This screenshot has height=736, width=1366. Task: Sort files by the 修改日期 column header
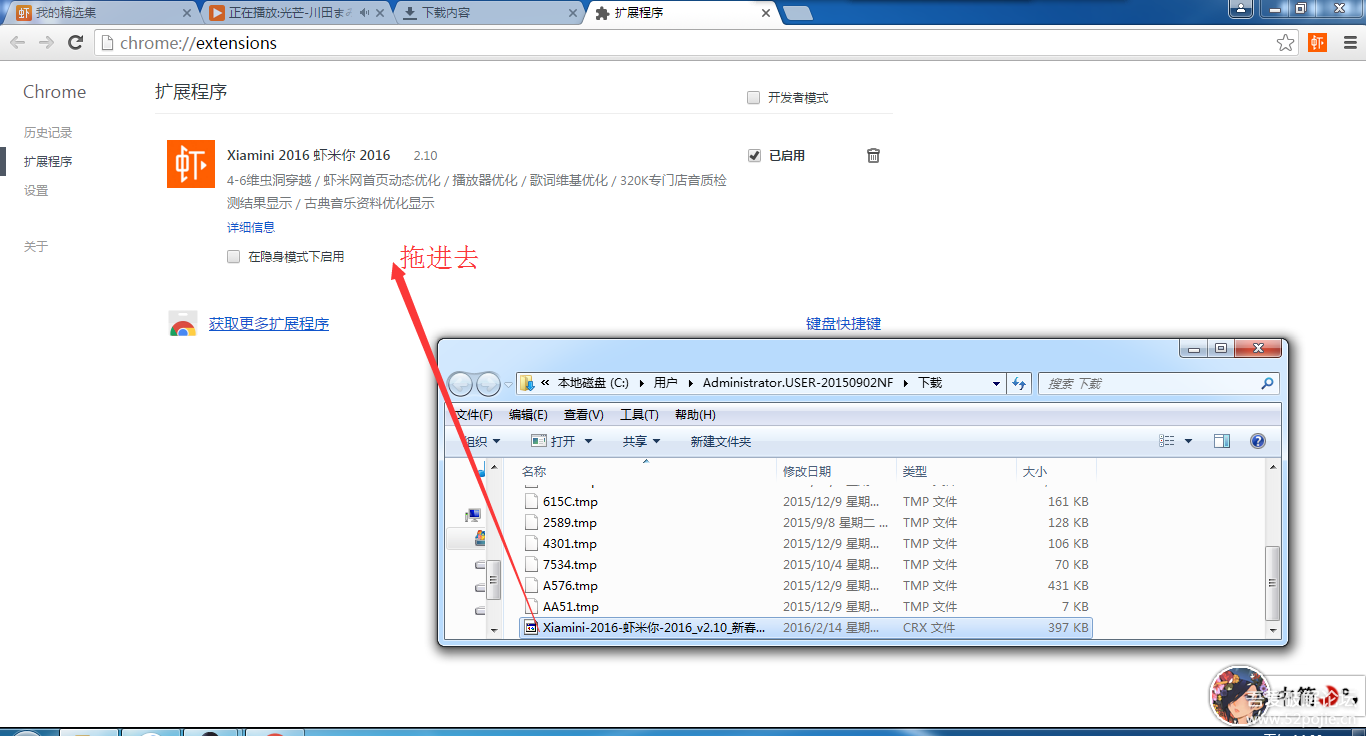point(836,471)
